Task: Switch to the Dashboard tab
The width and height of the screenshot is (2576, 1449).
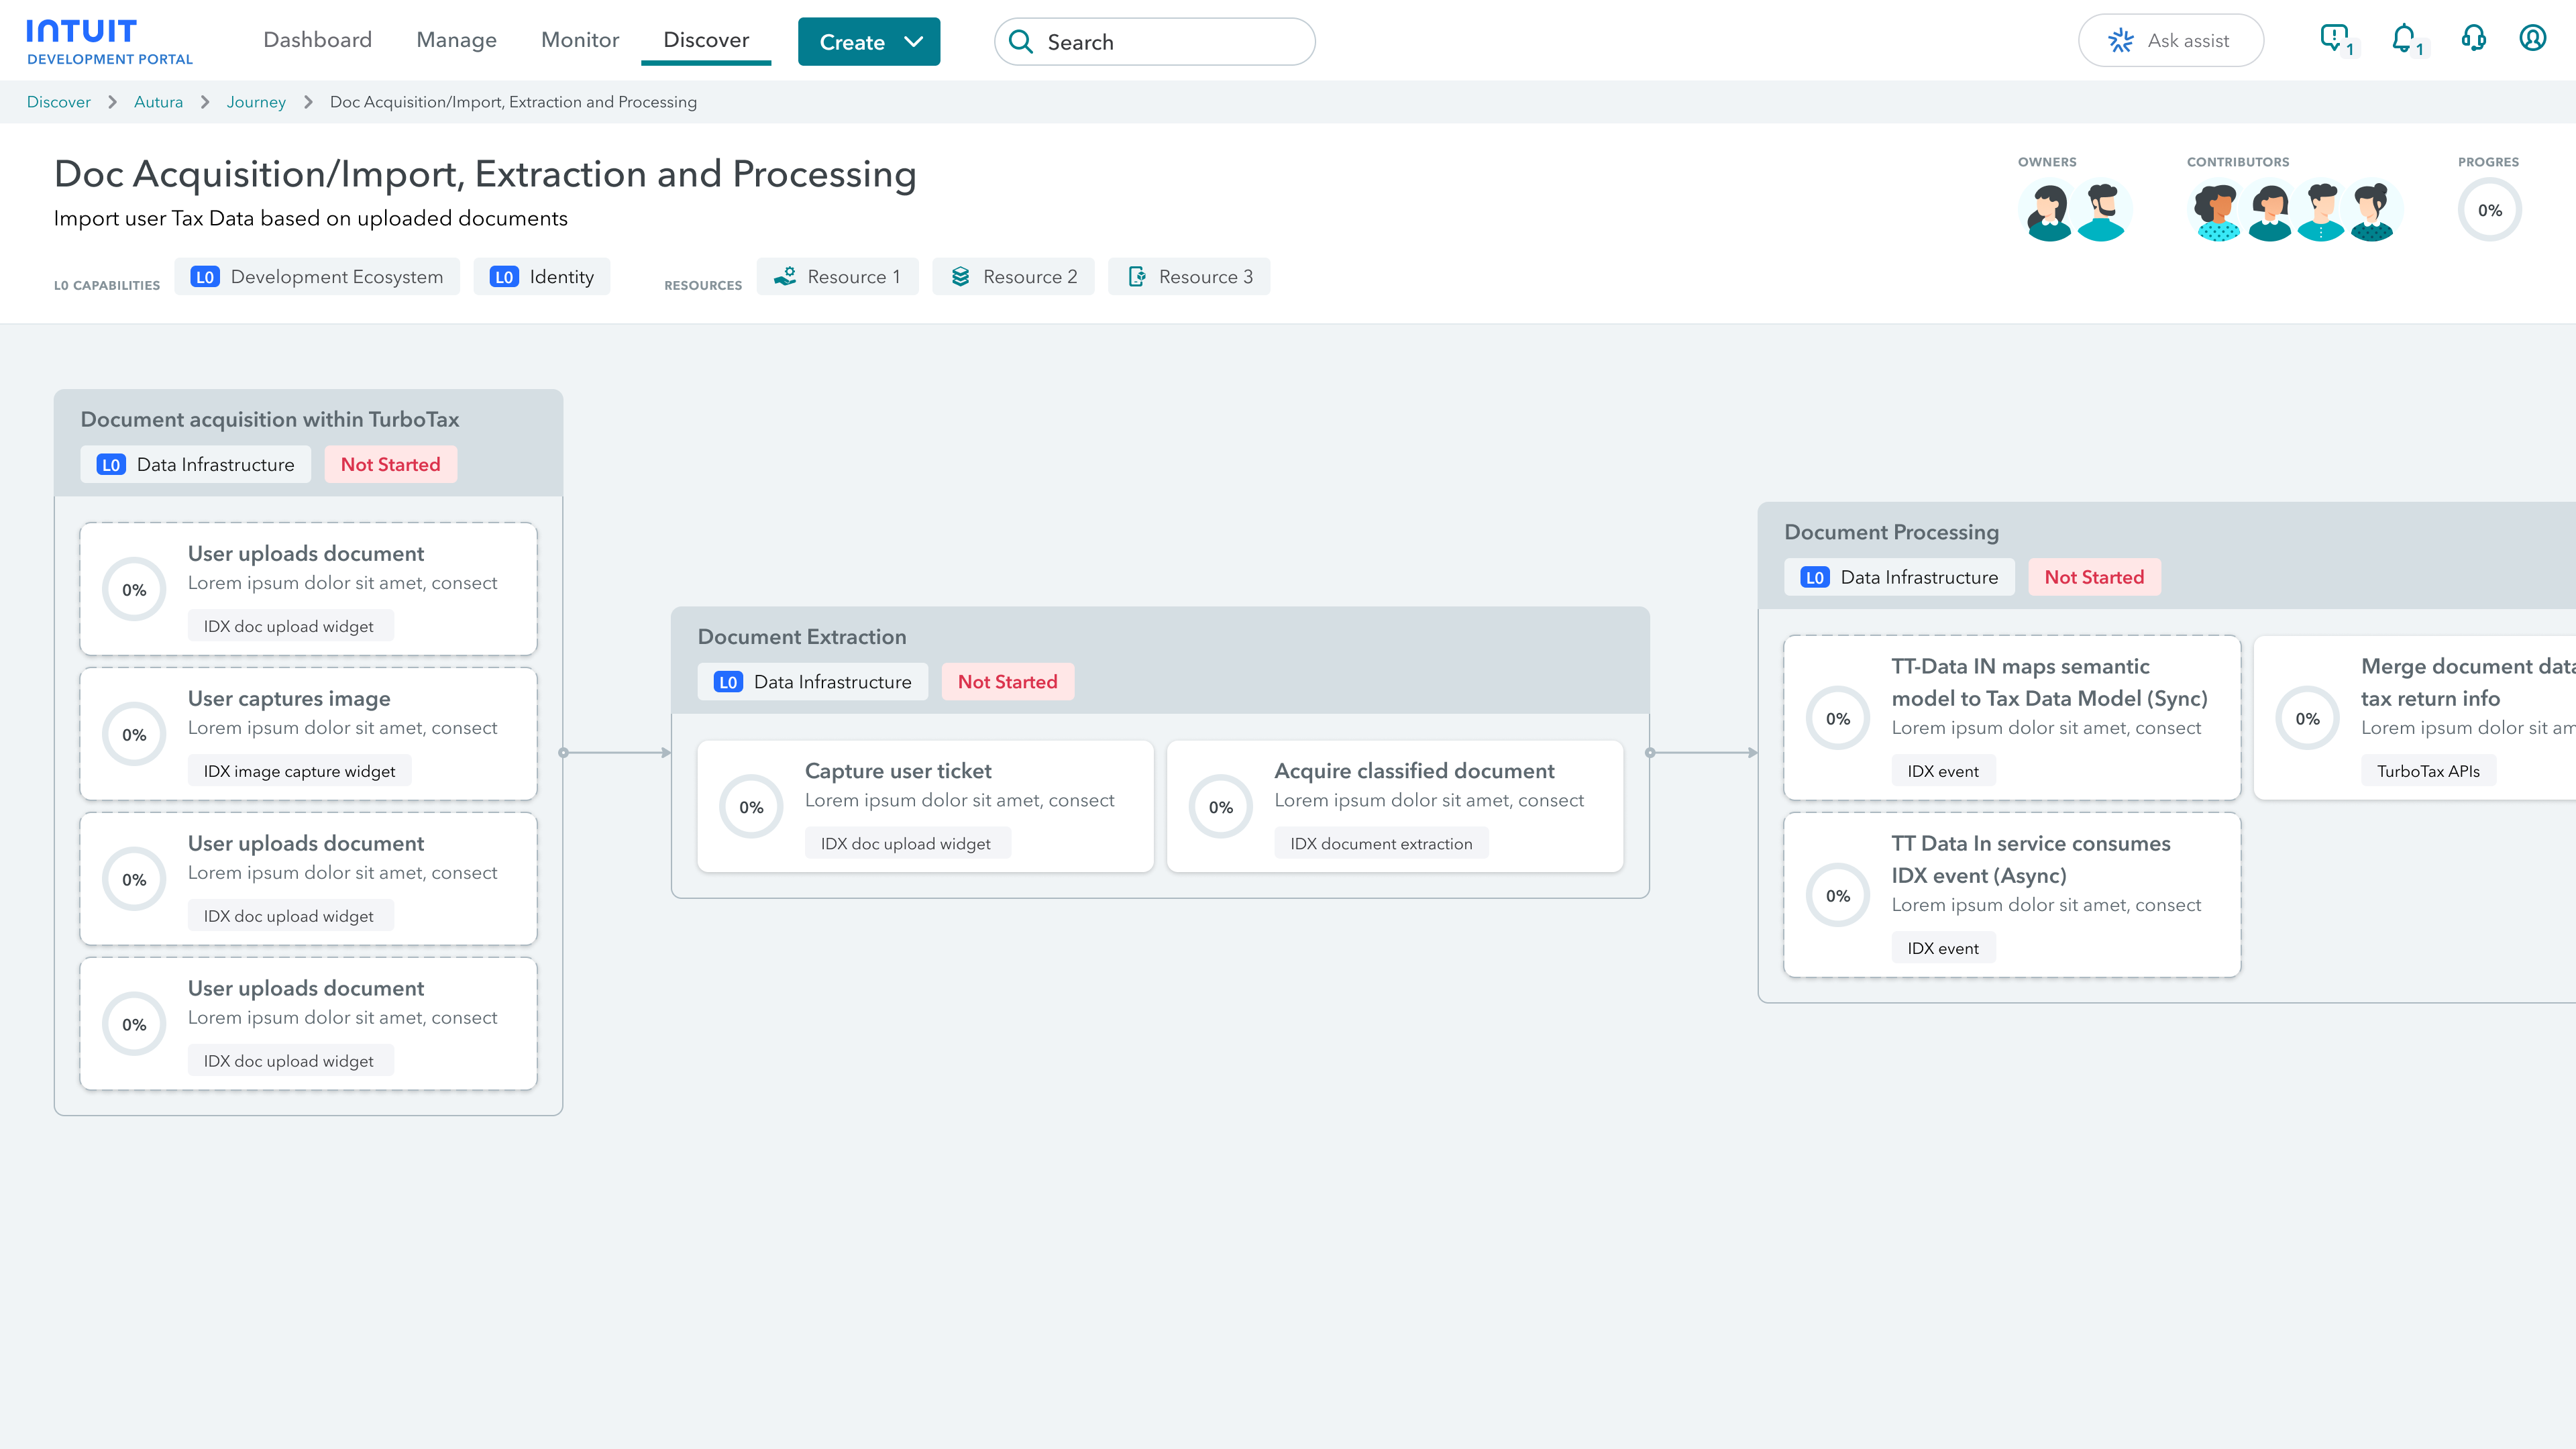Action: (x=317, y=40)
